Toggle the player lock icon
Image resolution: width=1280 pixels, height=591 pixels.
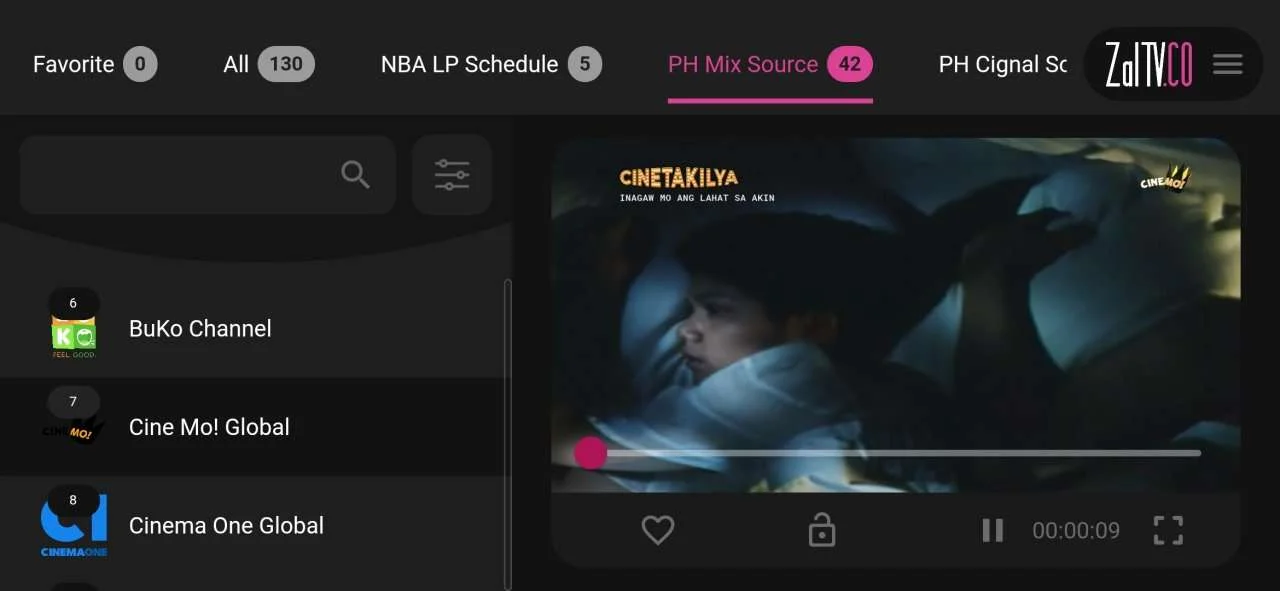821,530
